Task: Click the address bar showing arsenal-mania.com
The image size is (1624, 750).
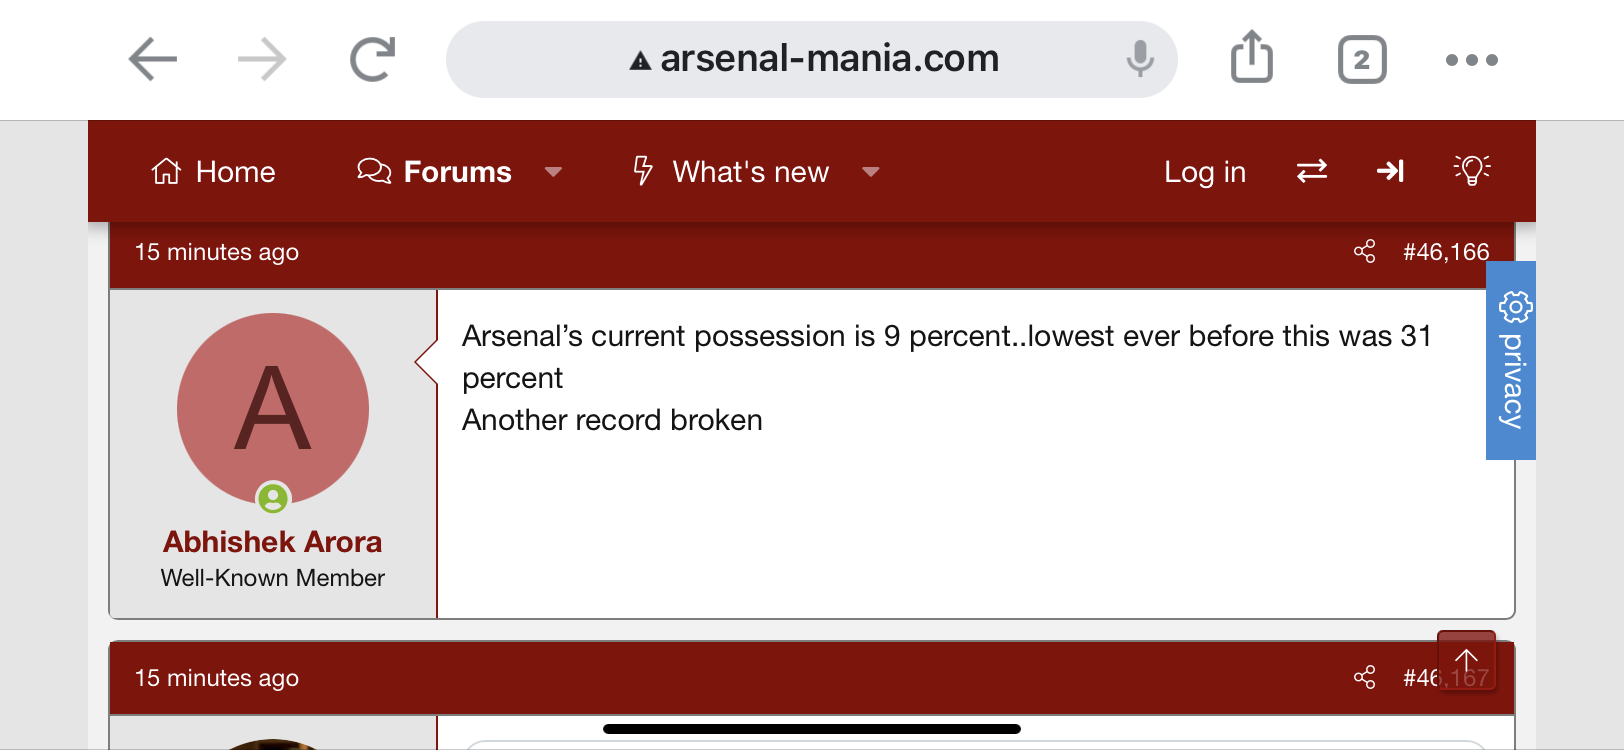Action: pos(812,60)
